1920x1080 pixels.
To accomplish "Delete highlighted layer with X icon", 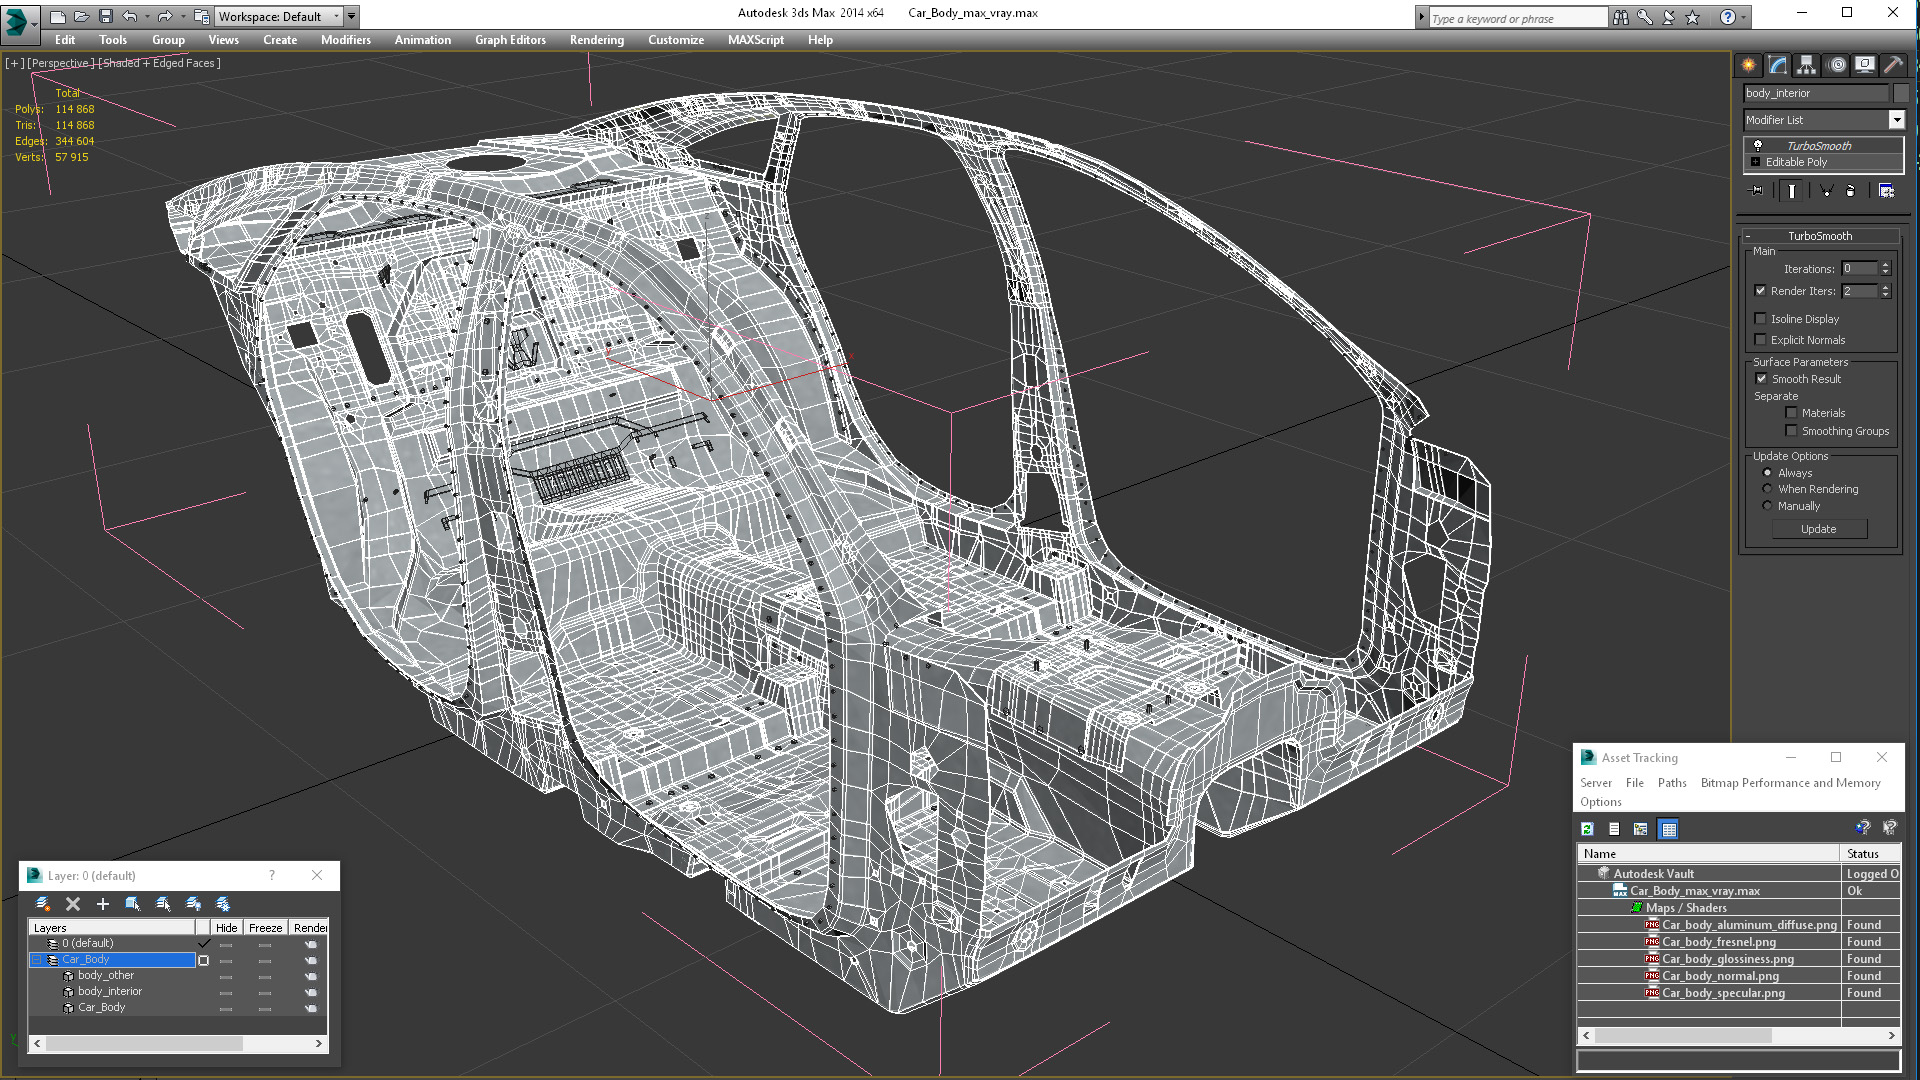I will 73,904.
